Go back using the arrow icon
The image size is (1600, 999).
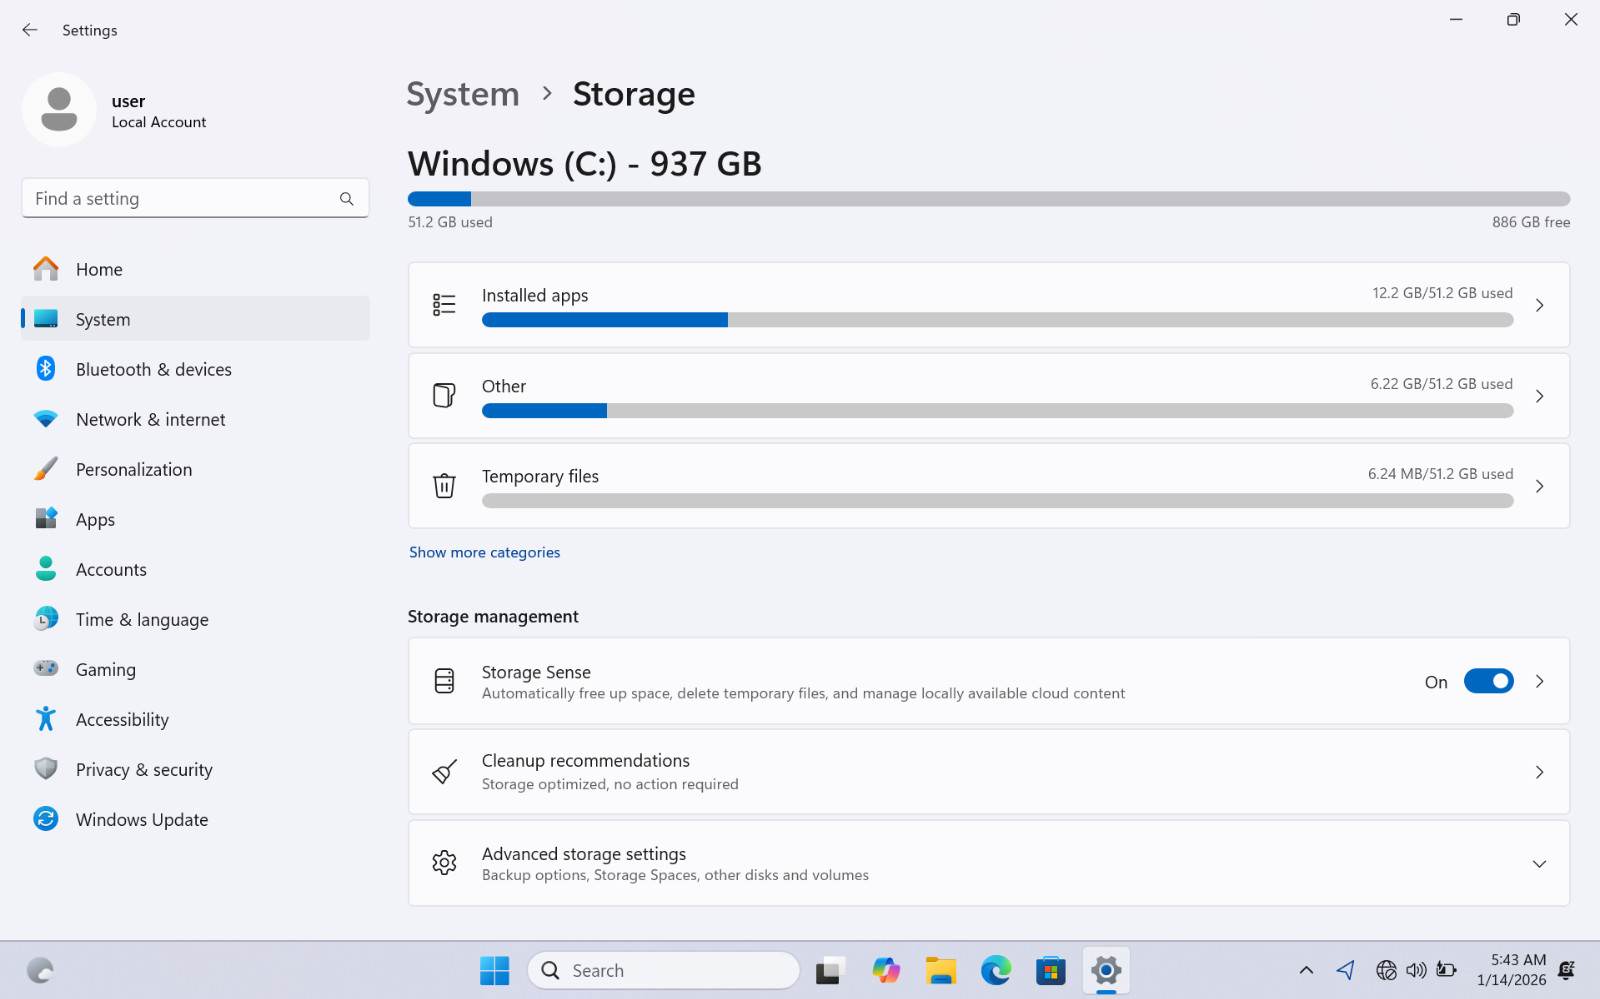pos(30,30)
